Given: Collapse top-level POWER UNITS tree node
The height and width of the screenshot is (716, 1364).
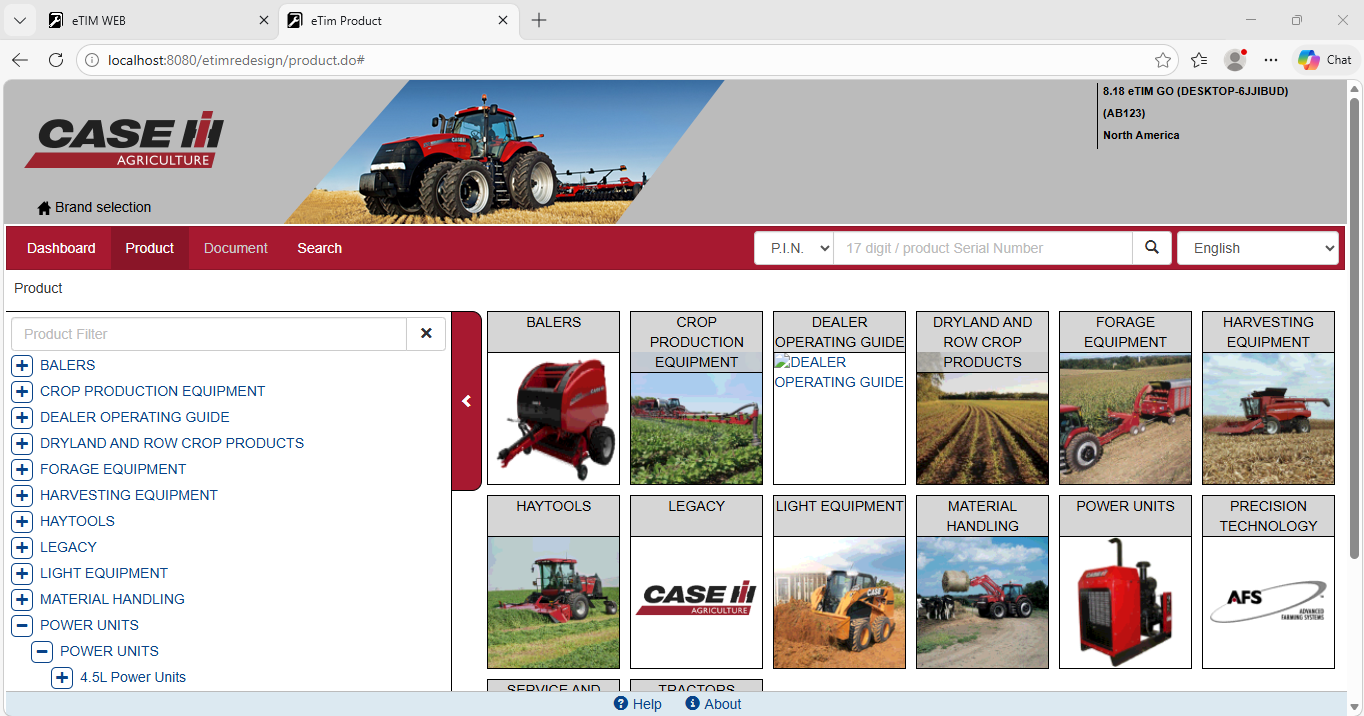Looking at the screenshot, I should tap(22, 625).
